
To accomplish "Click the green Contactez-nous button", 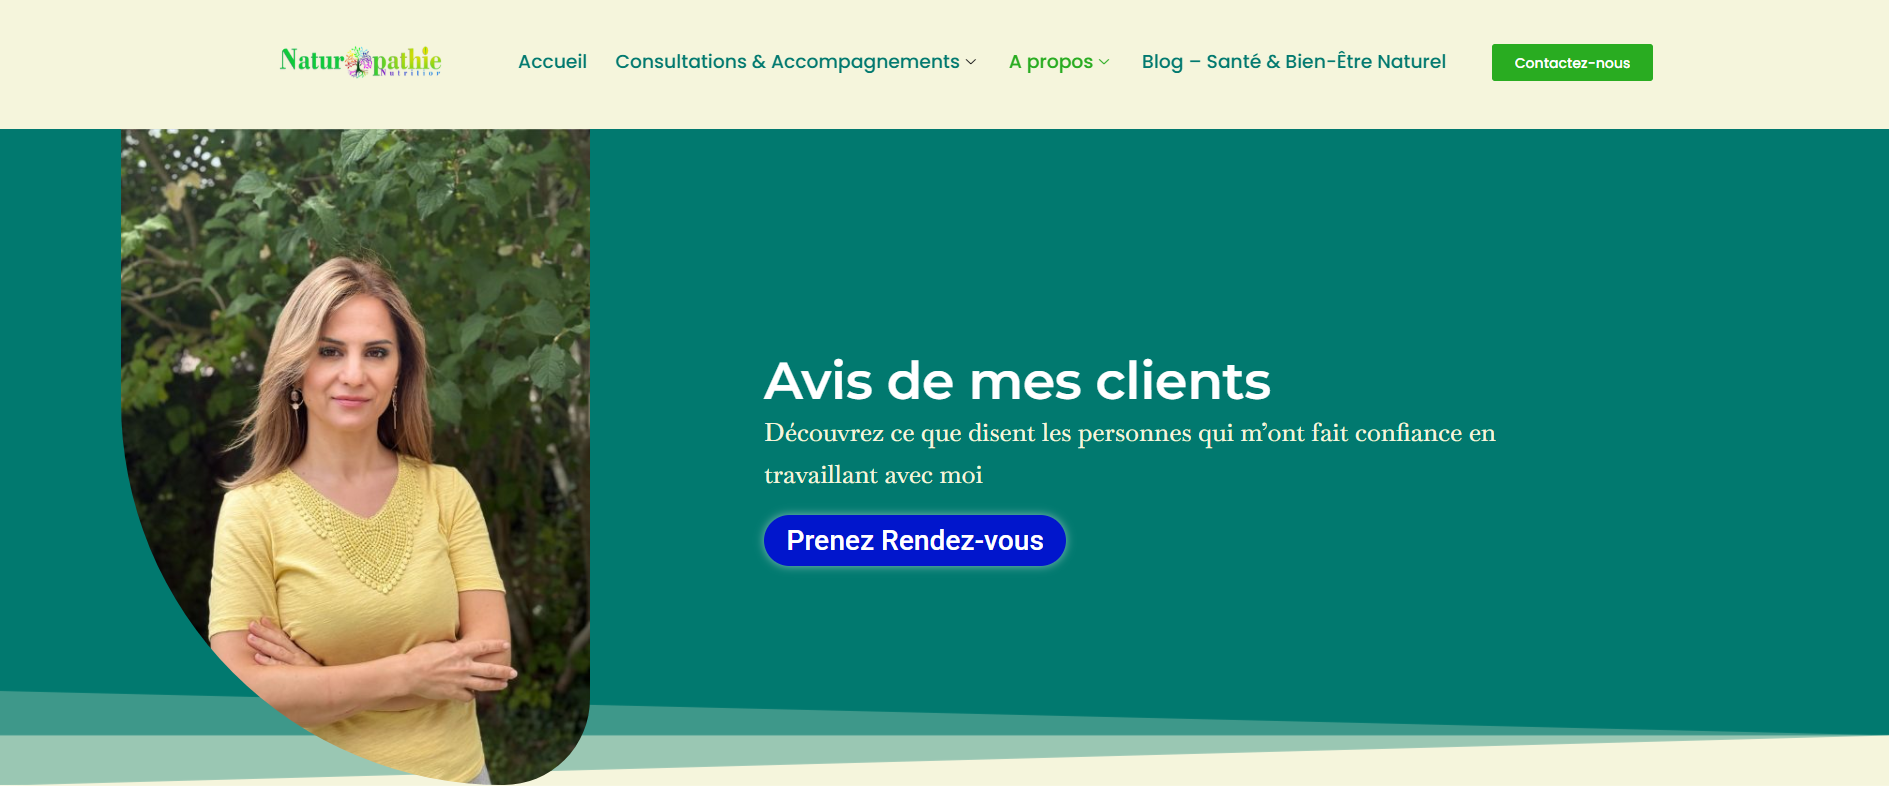I will coord(1572,62).
